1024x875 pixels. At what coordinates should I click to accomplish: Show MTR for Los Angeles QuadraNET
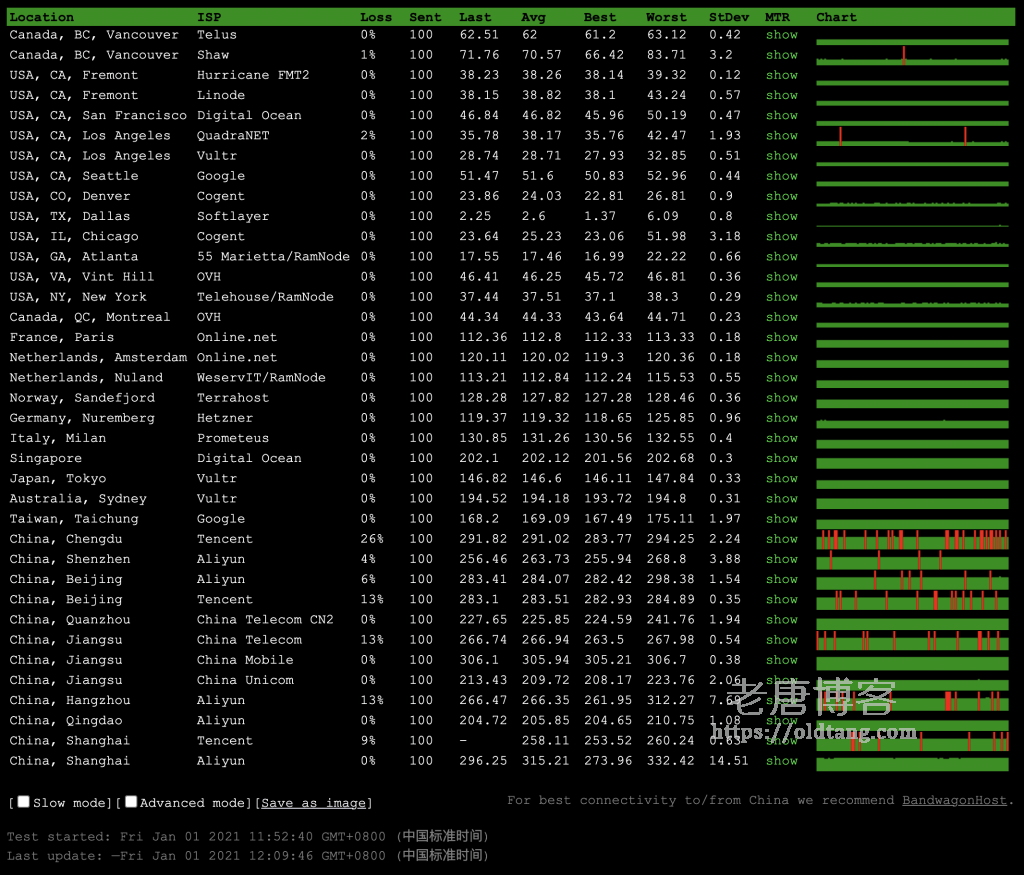pyautogui.click(x=781, y=136)
